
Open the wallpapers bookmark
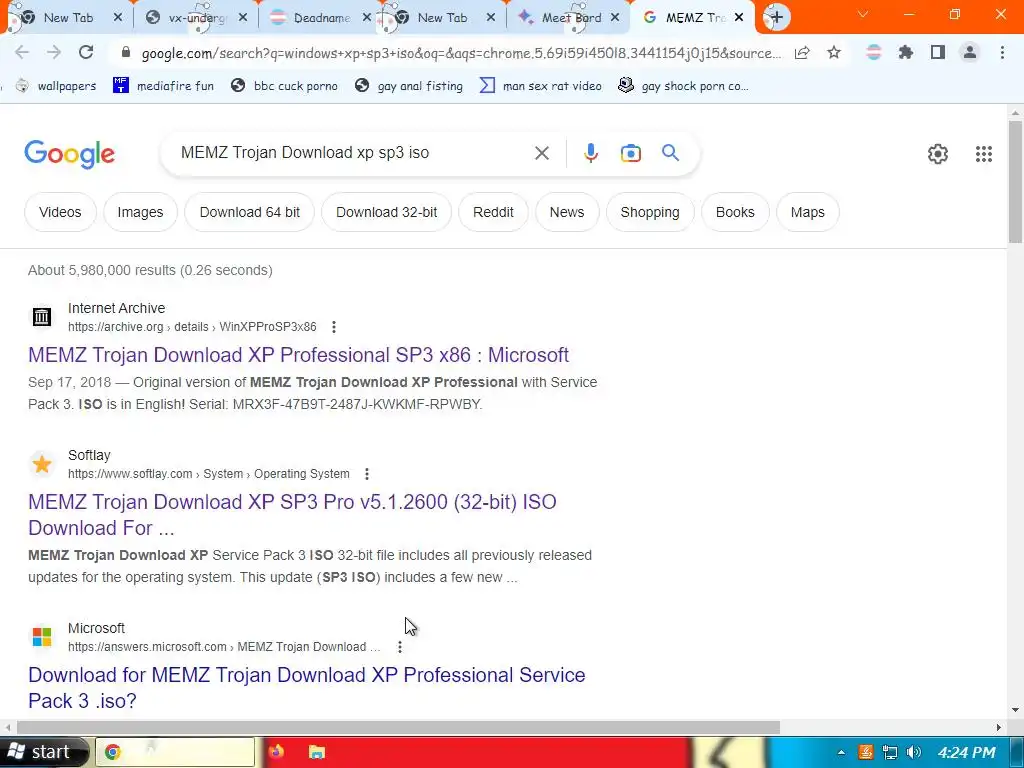coord(56,86)
